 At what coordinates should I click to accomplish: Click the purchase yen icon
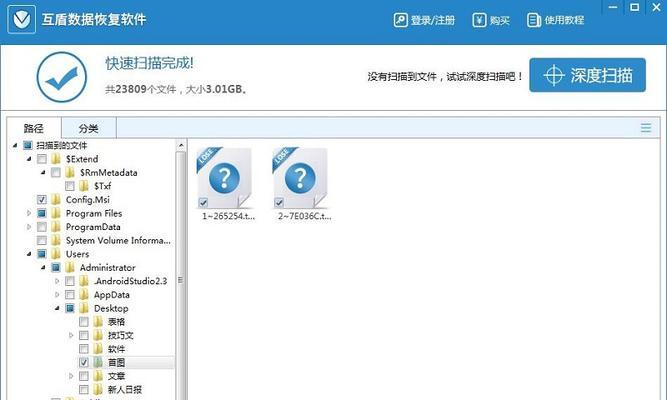479,20
